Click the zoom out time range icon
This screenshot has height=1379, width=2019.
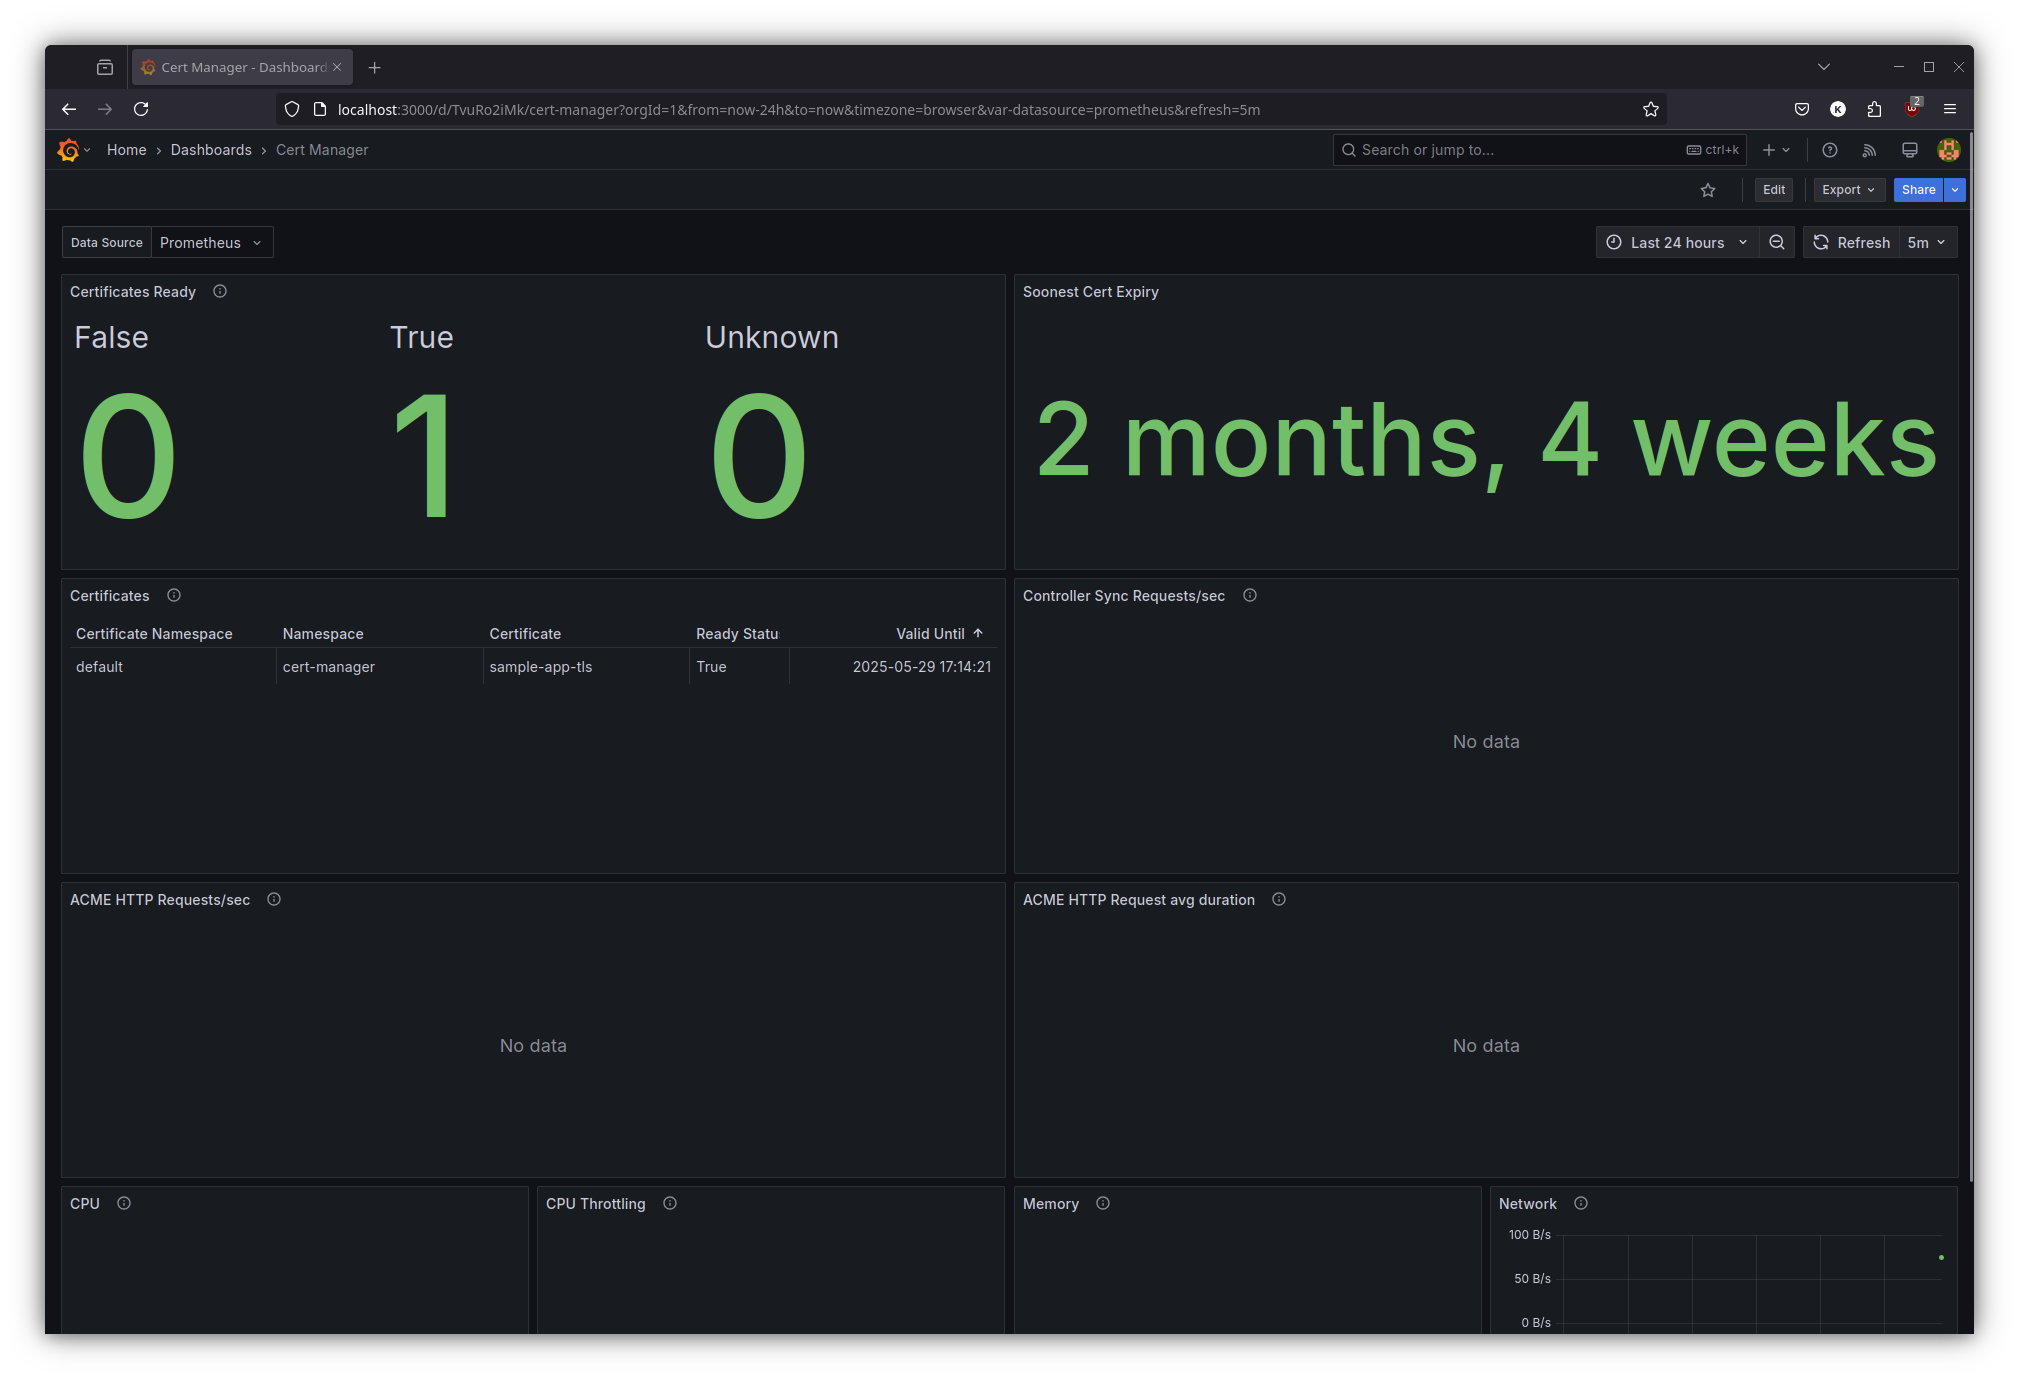(1777, 242)
